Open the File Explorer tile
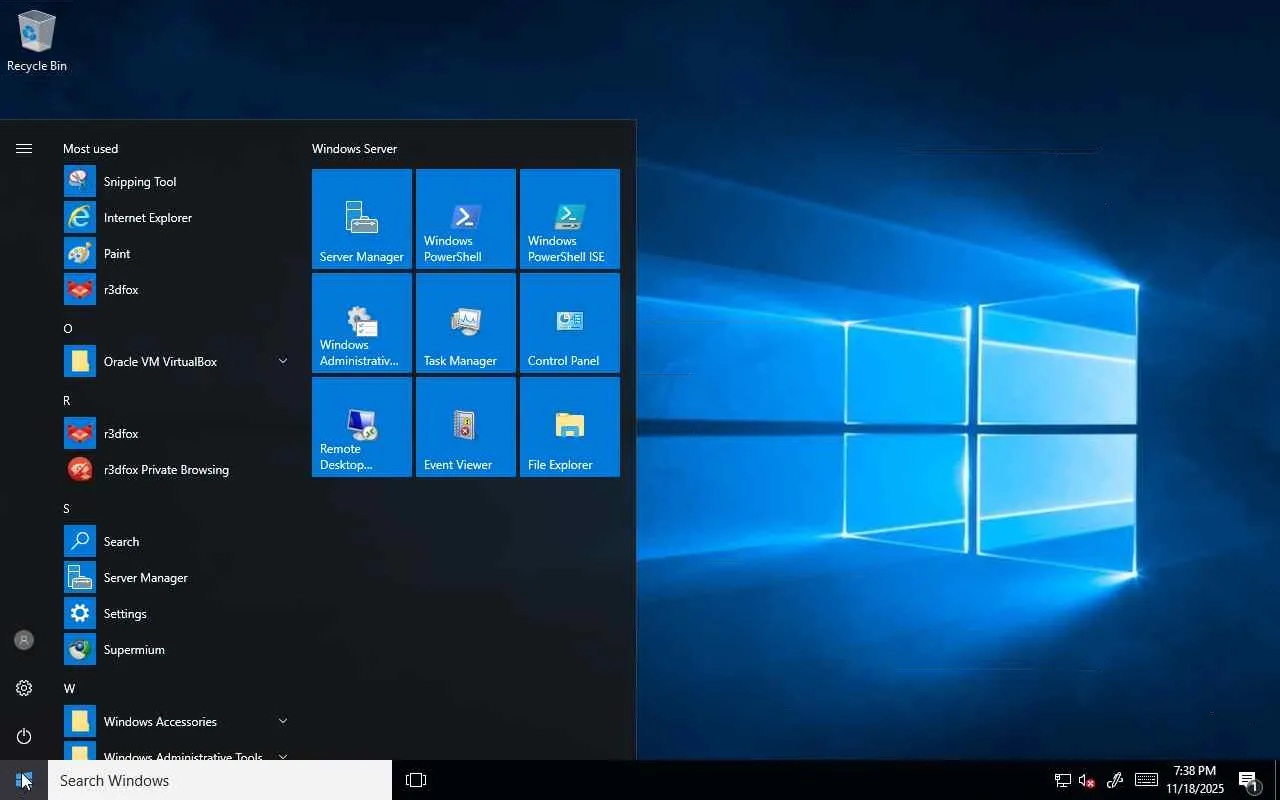The image size is (1280, 800). pyautogui.click(x=570, y=427)
